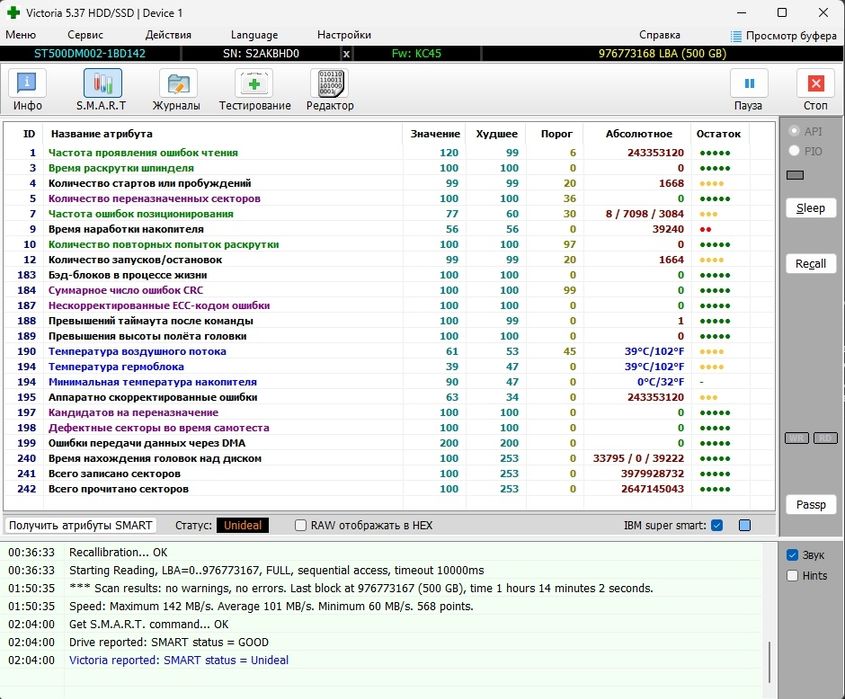This screenshot has width=845, height=699.
Task: Open the Настройки menu
Action: 344,35
